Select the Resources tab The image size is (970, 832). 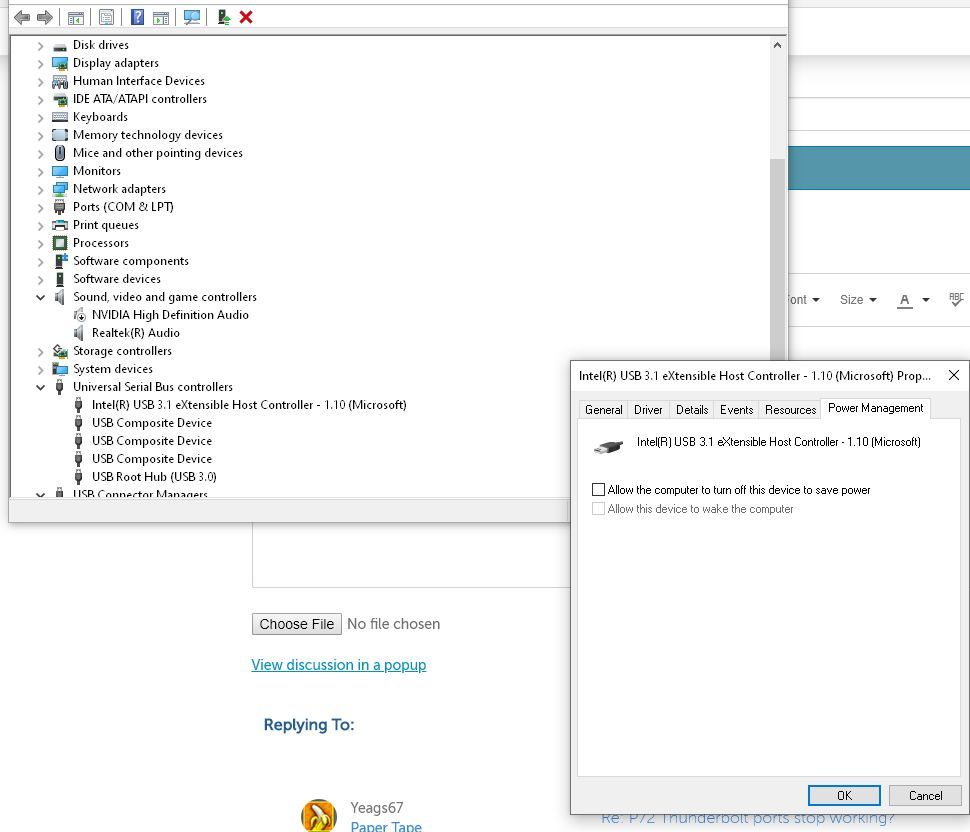pyautogui.click(x=790, y=410)
